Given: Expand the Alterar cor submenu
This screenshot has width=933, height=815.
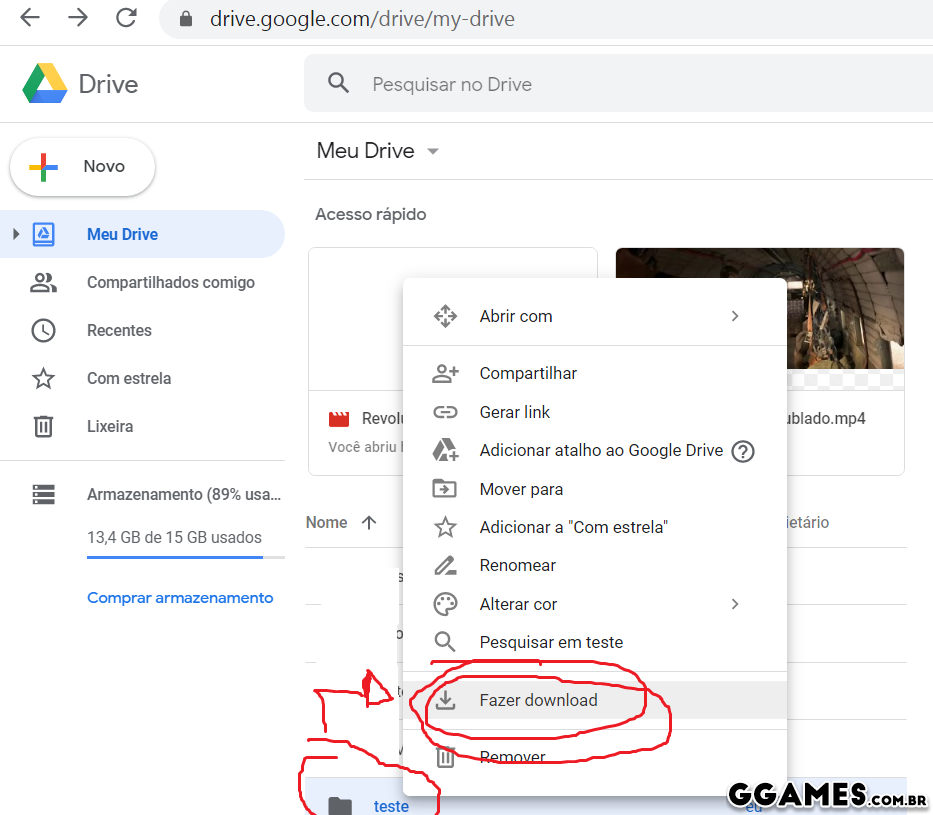Looking at the screenshot, I should click(x=735, y=604).
